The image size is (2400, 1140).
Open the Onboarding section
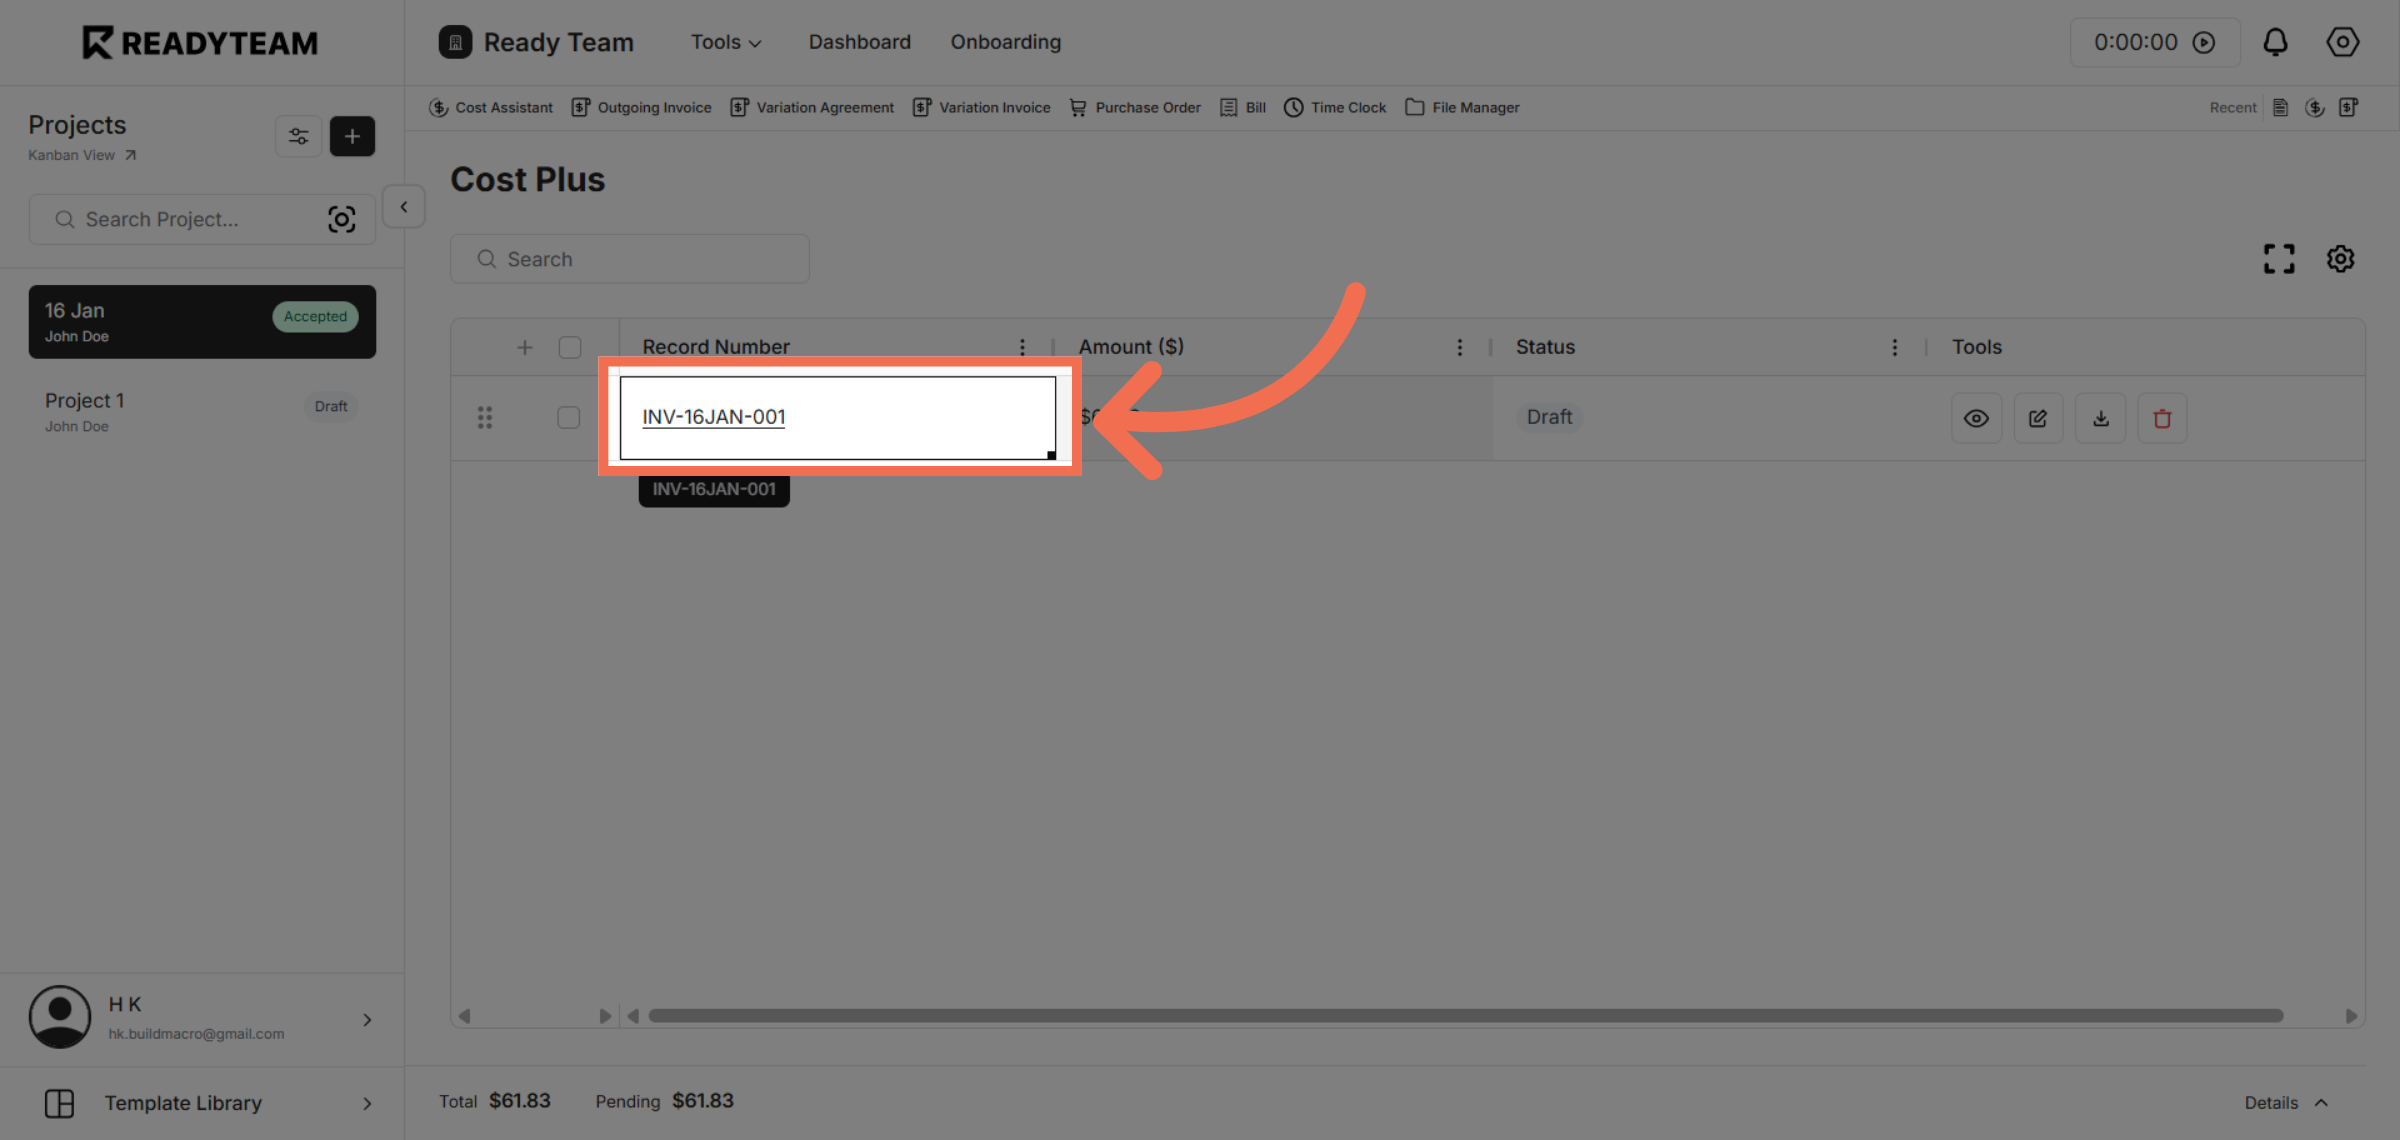(1005, 42)
